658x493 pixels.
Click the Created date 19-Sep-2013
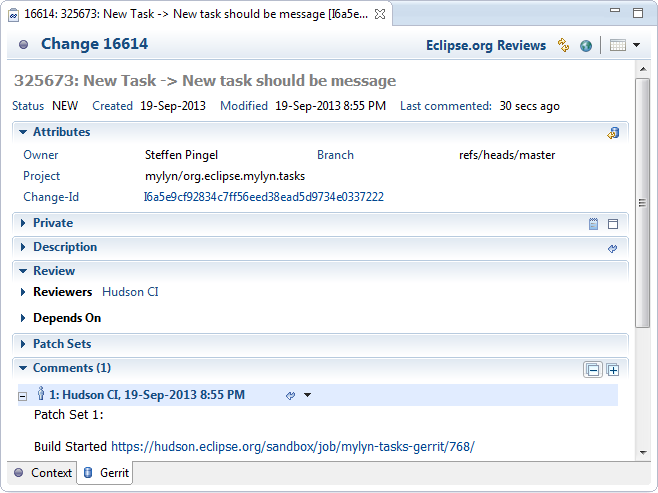[x=173, y=106]
